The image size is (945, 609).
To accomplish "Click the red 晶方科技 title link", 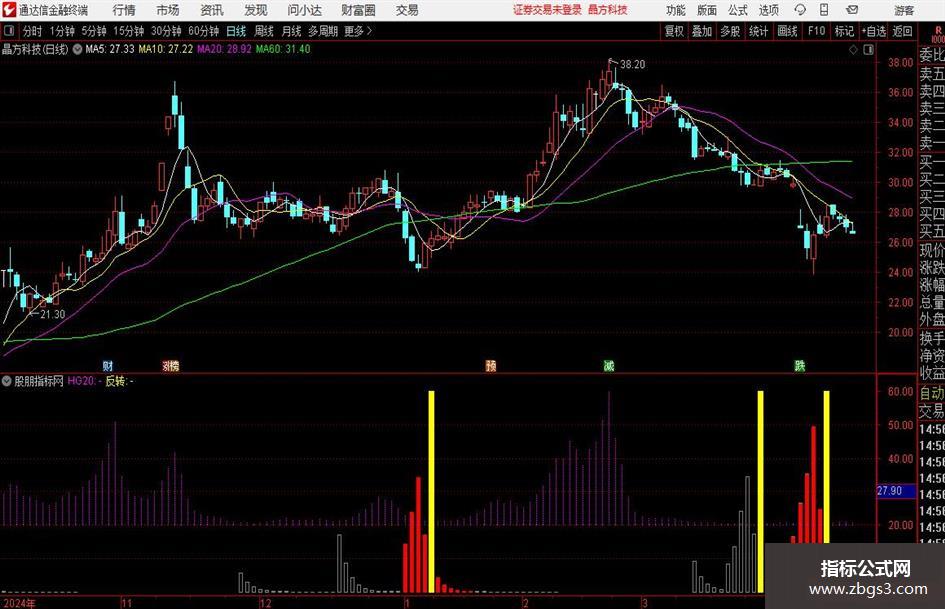I will (608, 10).
